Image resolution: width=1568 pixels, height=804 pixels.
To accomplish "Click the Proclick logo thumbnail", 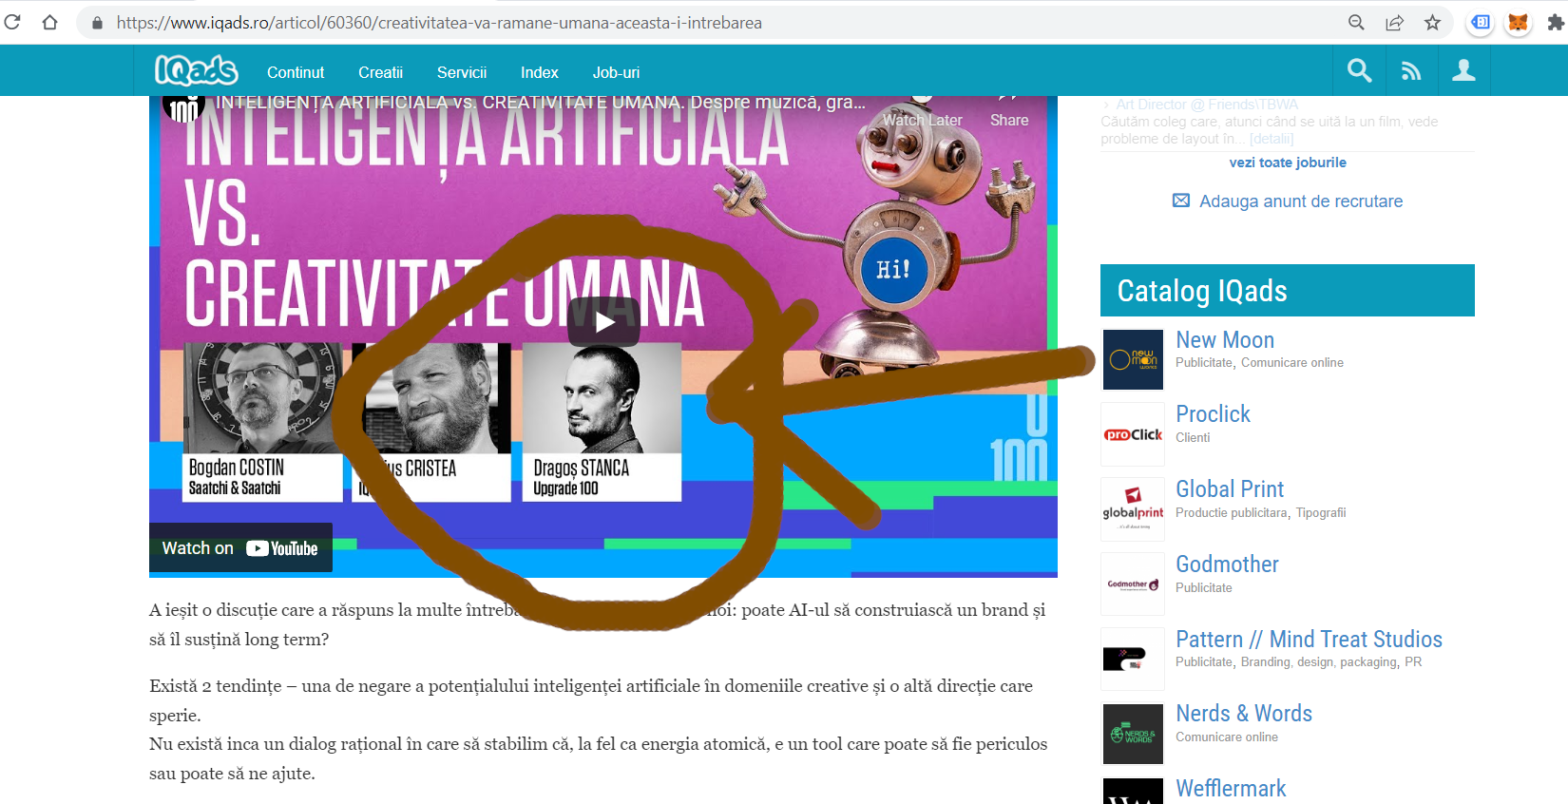I will [x=1133, y=434].
